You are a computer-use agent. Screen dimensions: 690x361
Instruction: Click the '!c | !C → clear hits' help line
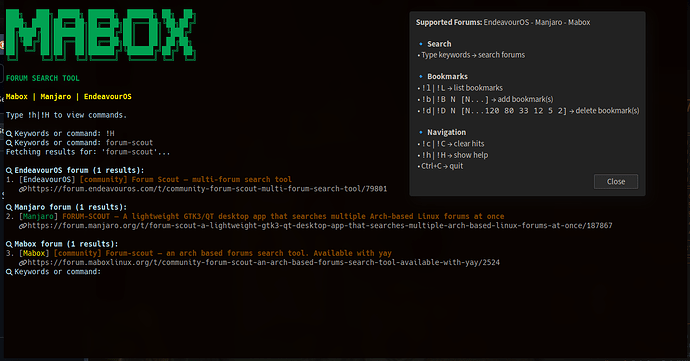[451, 144]
